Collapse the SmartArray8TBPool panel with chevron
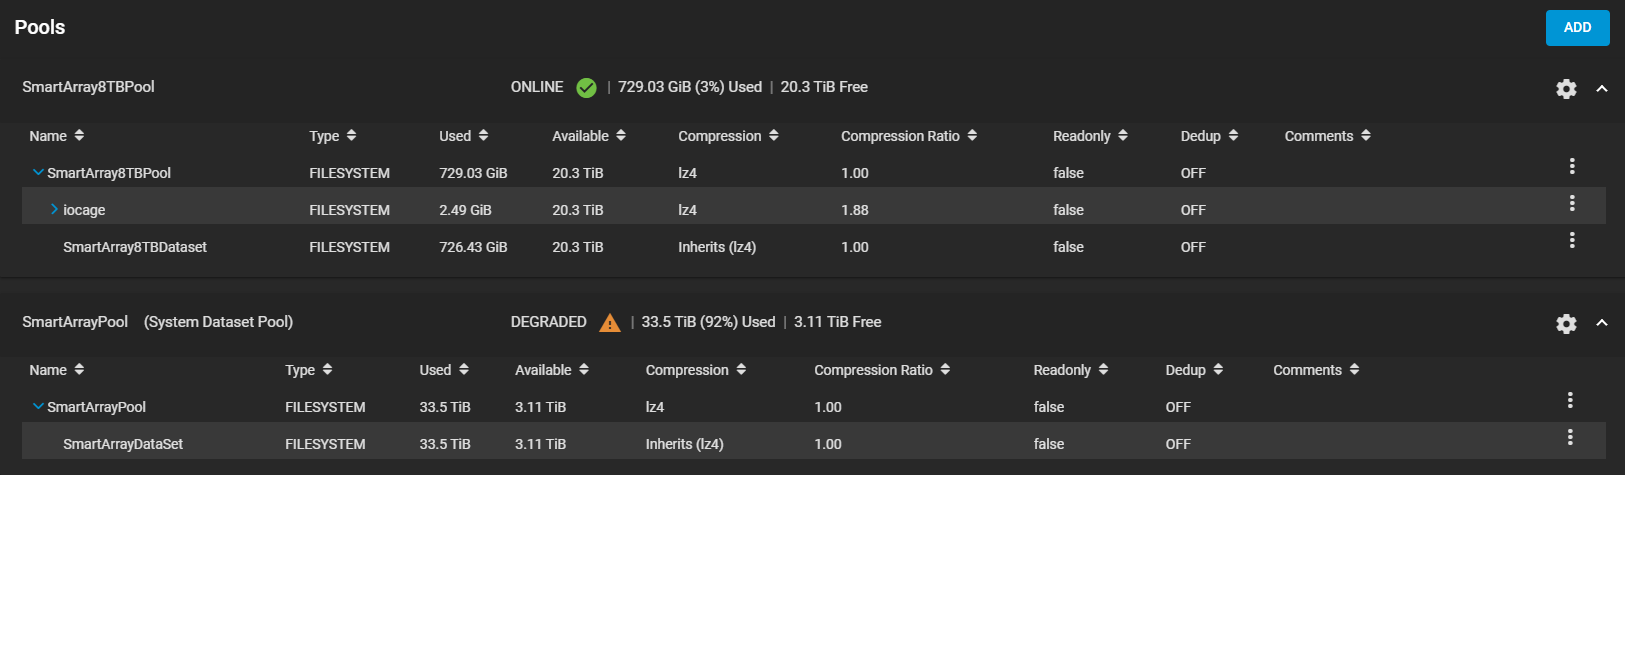This screenshot has width=1625, height=648. [x=1602, y=89]
